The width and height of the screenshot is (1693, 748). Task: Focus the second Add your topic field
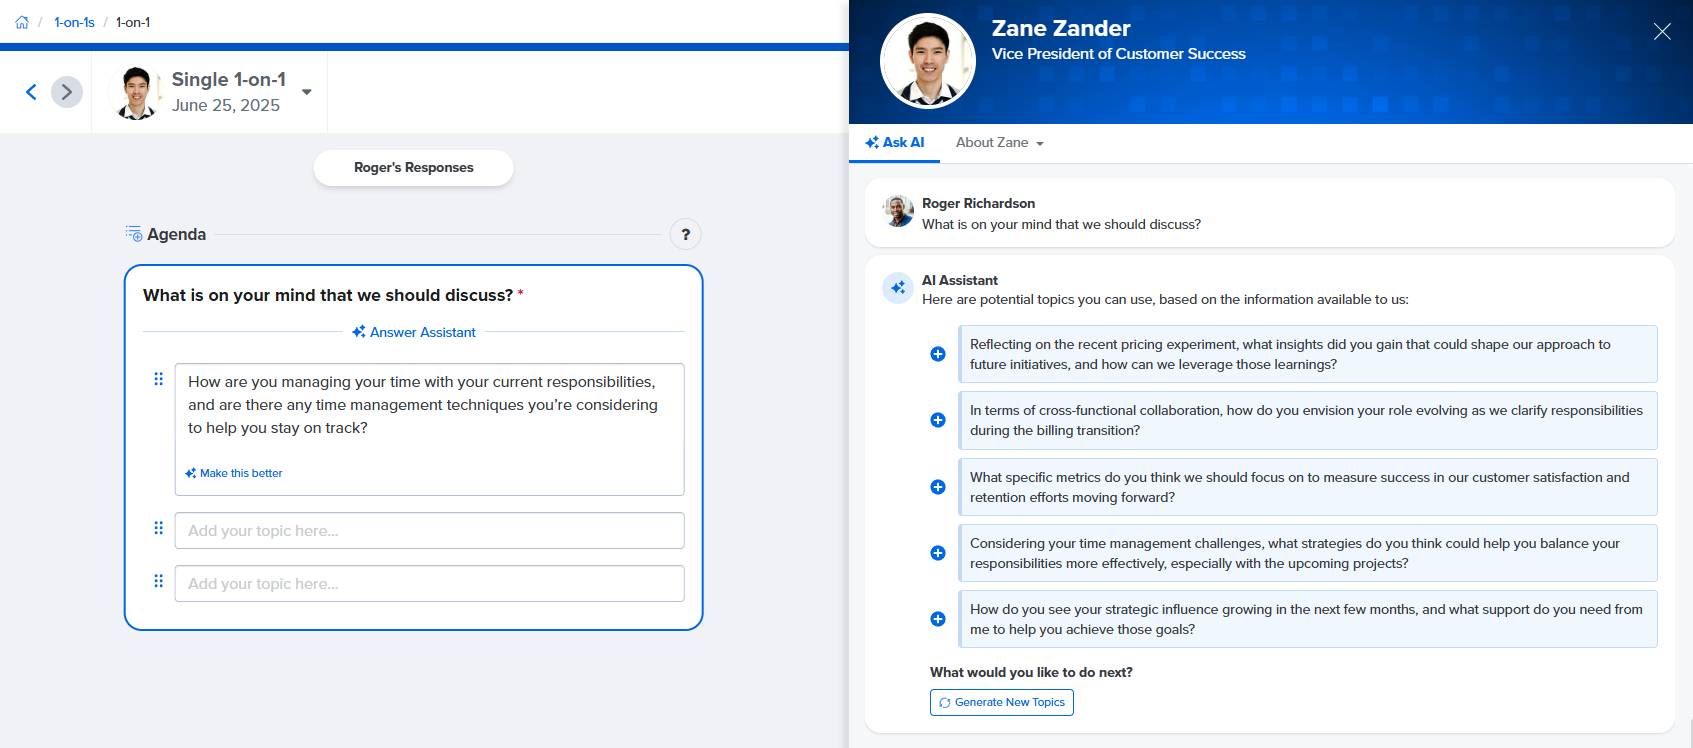click(x=429, y=531)
